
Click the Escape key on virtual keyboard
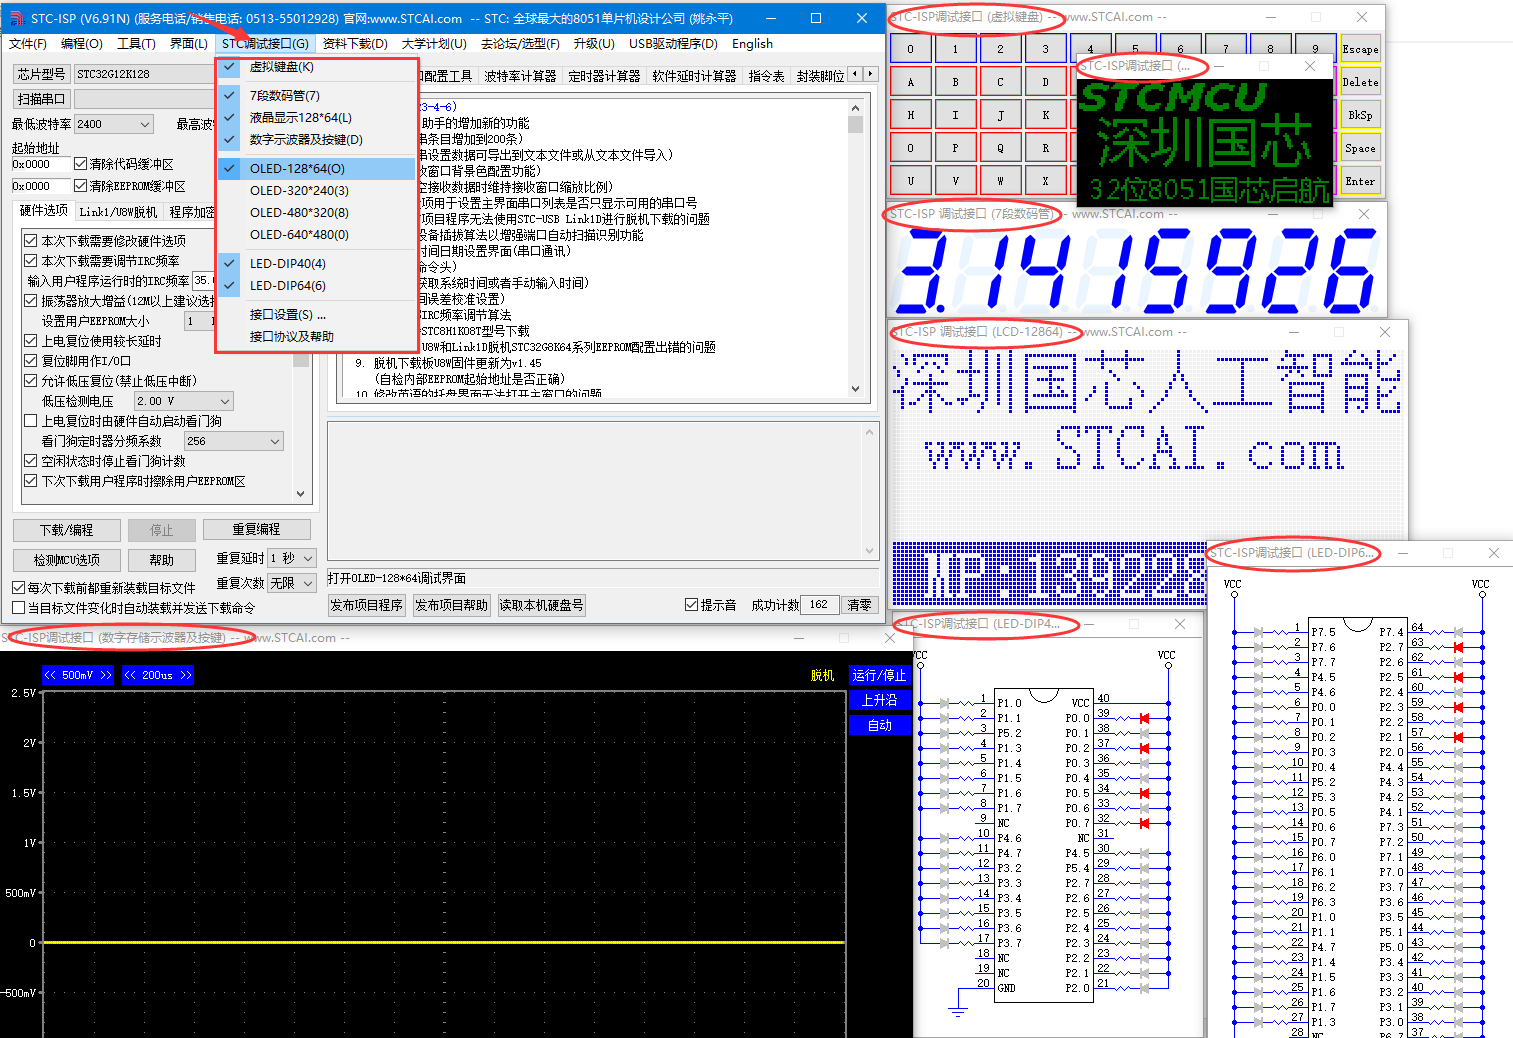[1360, 49]
